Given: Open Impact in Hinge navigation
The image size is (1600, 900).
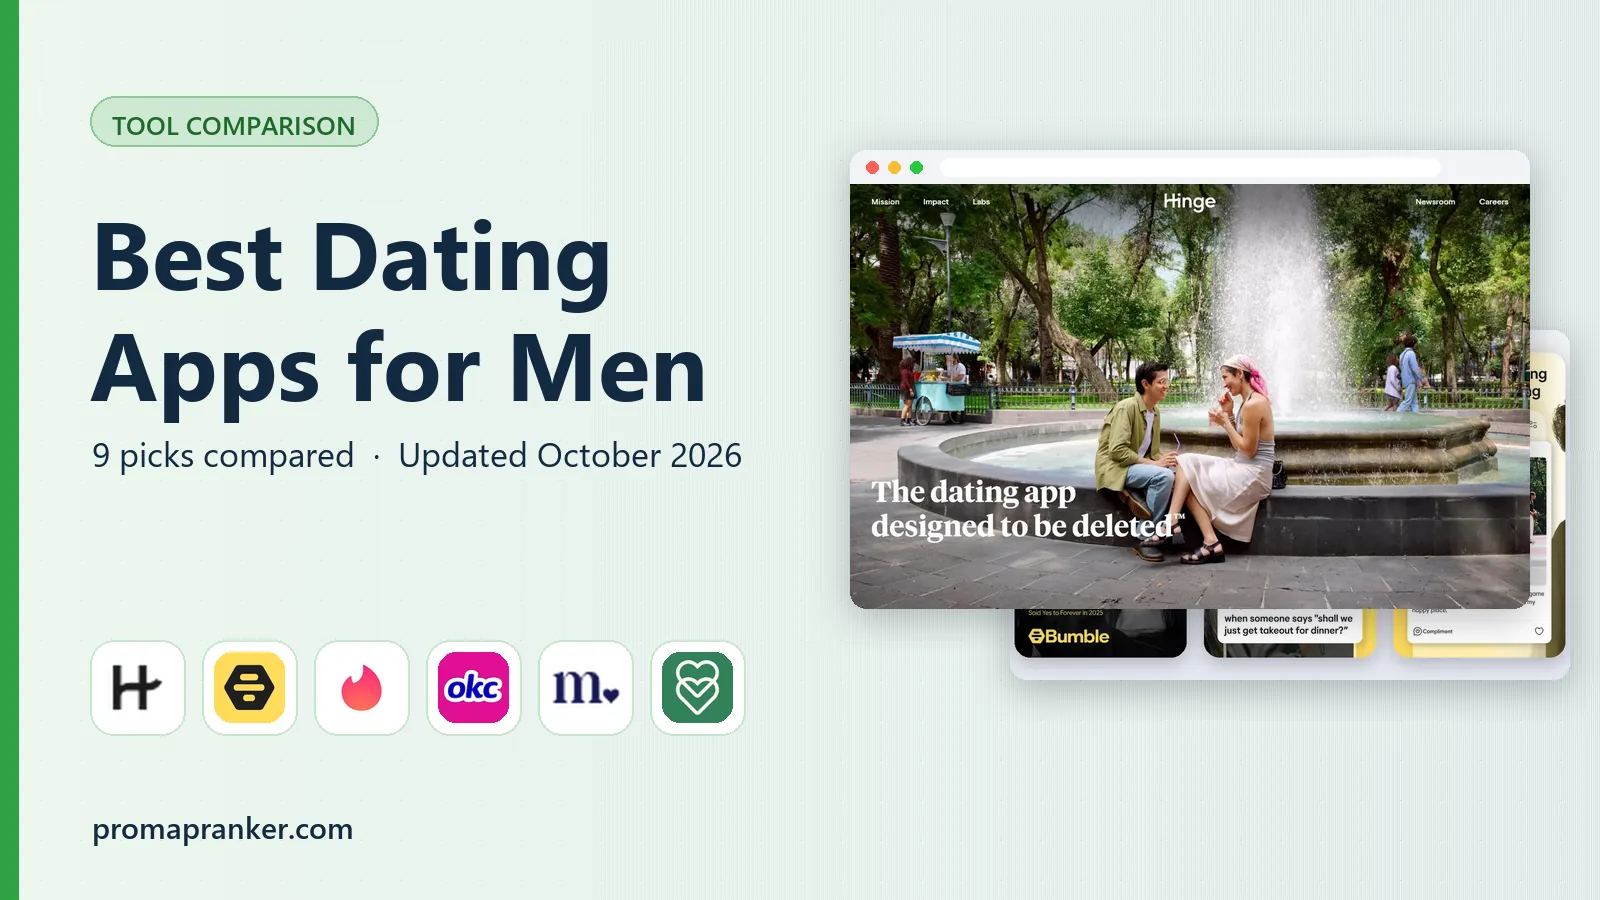Looking at the screenshot, I should [x=936, y=202].
